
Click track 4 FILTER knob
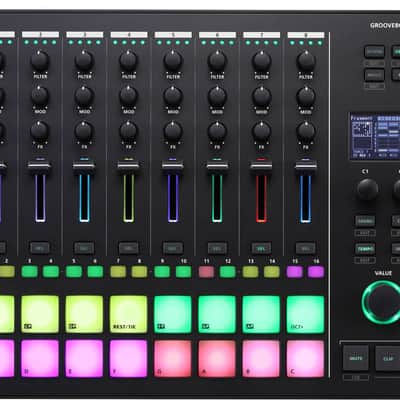(129, 61)
